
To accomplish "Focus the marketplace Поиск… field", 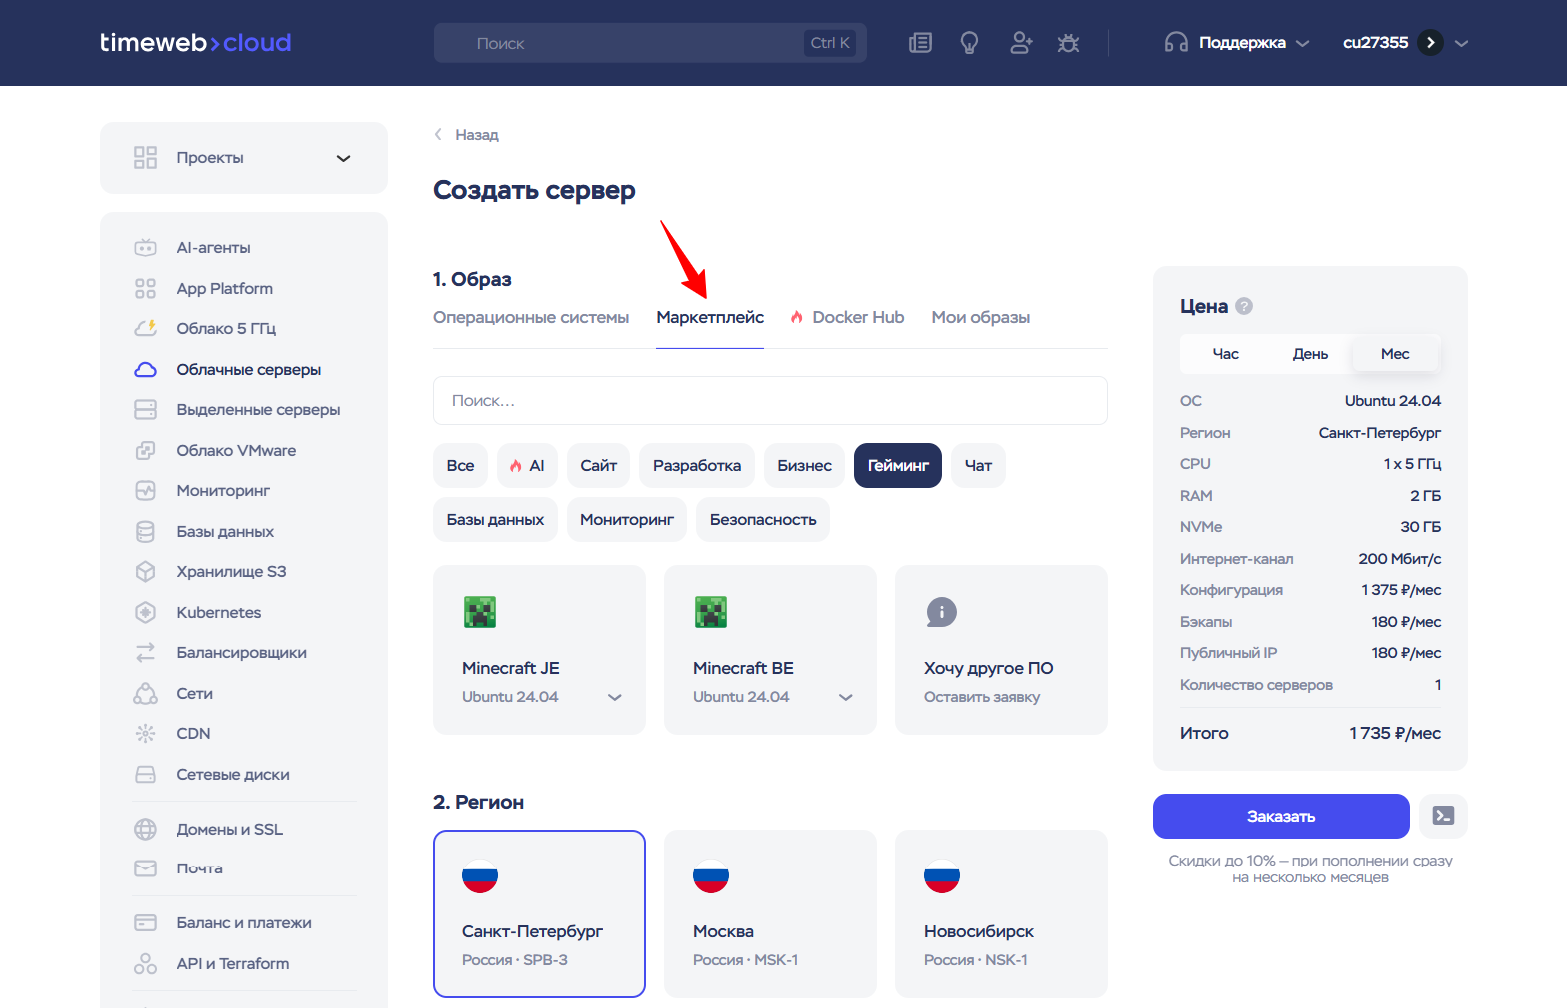I will [770, 400].
